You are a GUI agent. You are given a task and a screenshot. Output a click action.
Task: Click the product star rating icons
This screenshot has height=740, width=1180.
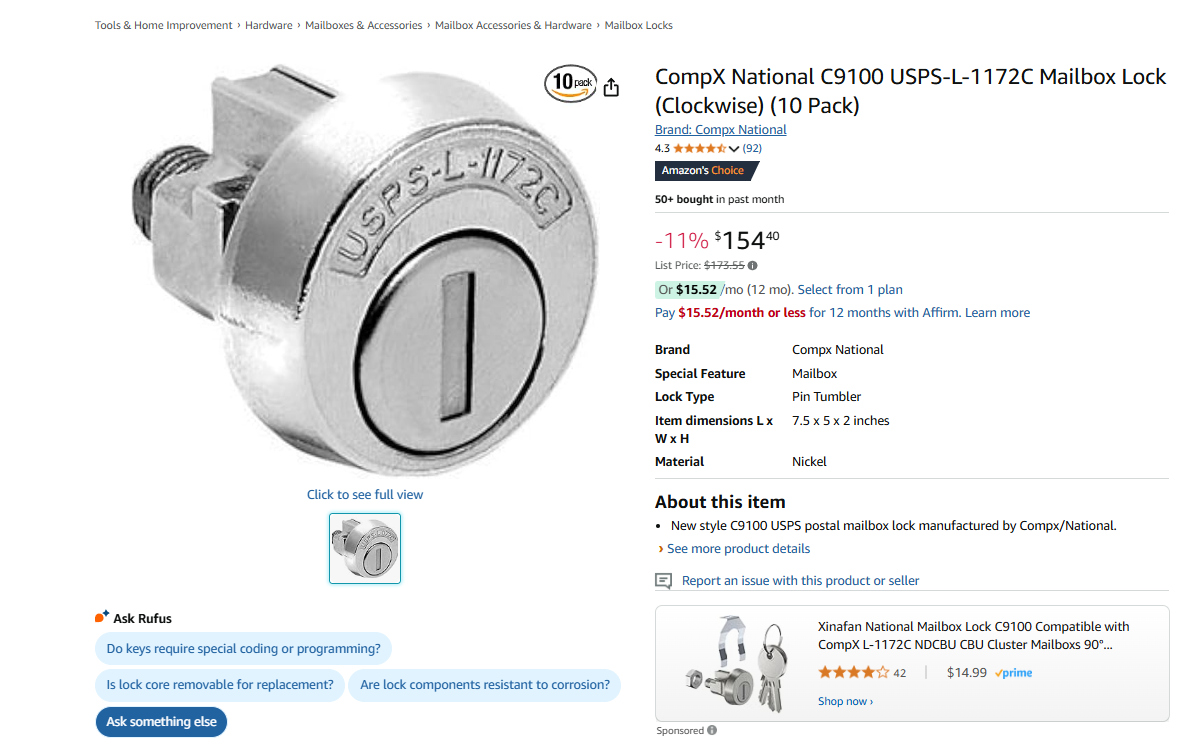click(699, 148)
